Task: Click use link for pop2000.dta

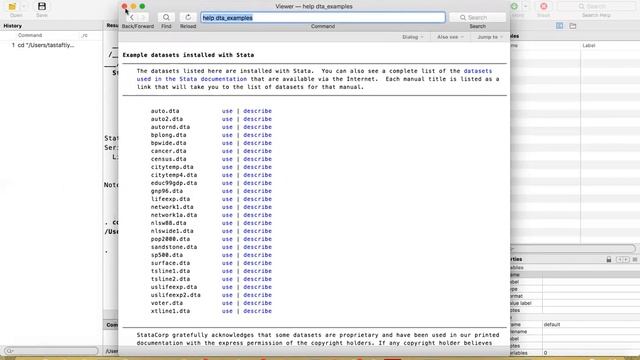Action: pos(227,239)
